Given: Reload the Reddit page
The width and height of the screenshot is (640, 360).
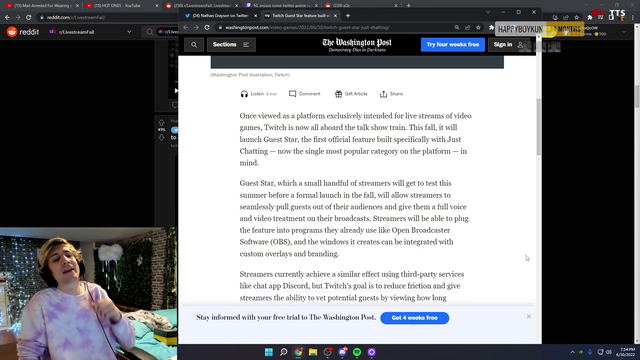Looking at the screenshot, I should pos(29,18).
